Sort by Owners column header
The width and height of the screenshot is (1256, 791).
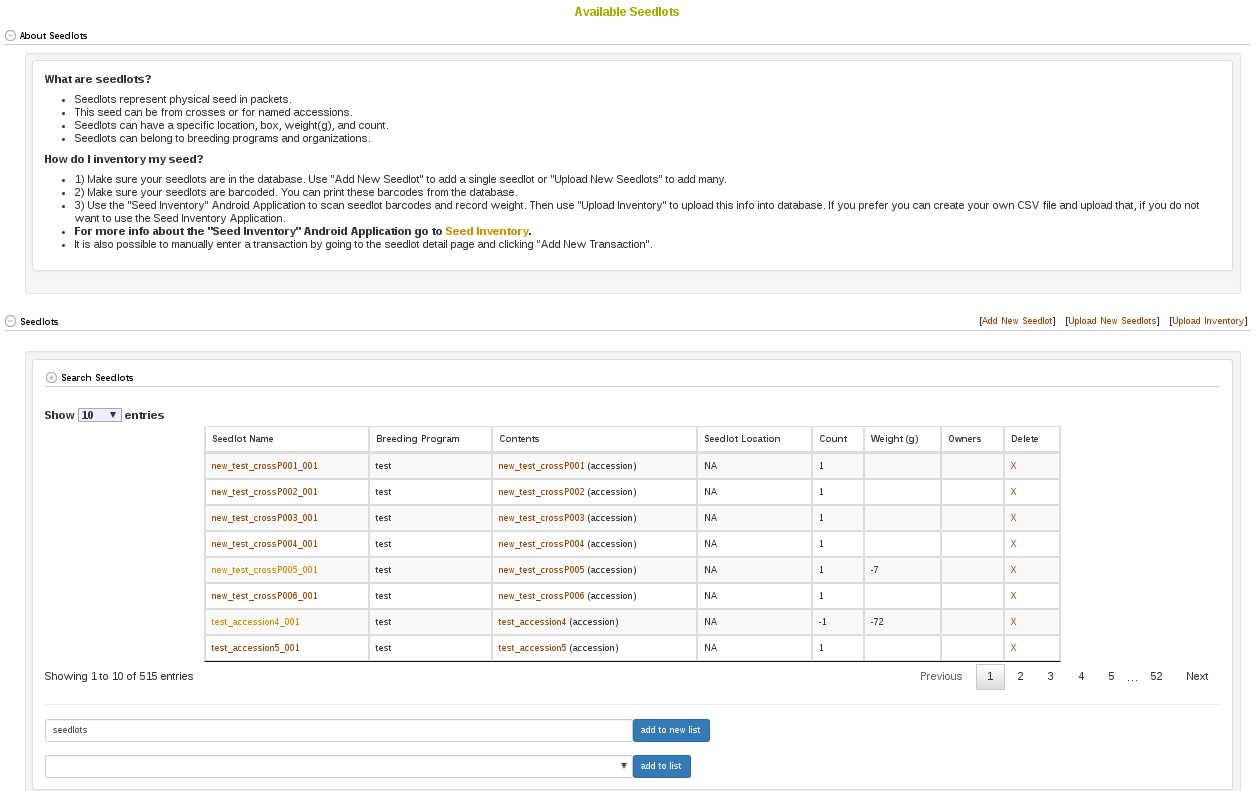[x=972, y=439]
